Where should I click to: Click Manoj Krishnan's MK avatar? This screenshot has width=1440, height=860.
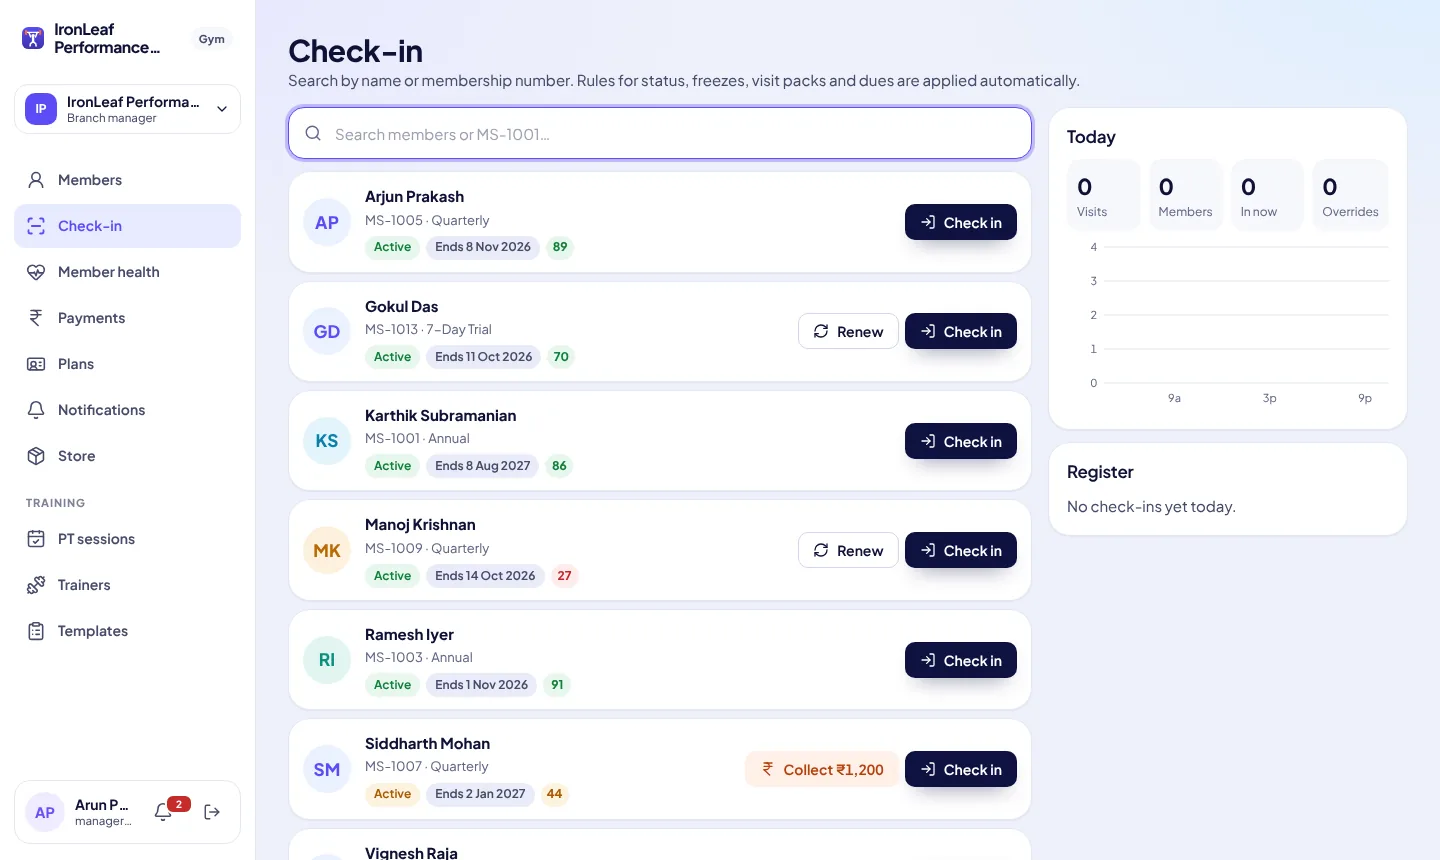click(327, 550)
